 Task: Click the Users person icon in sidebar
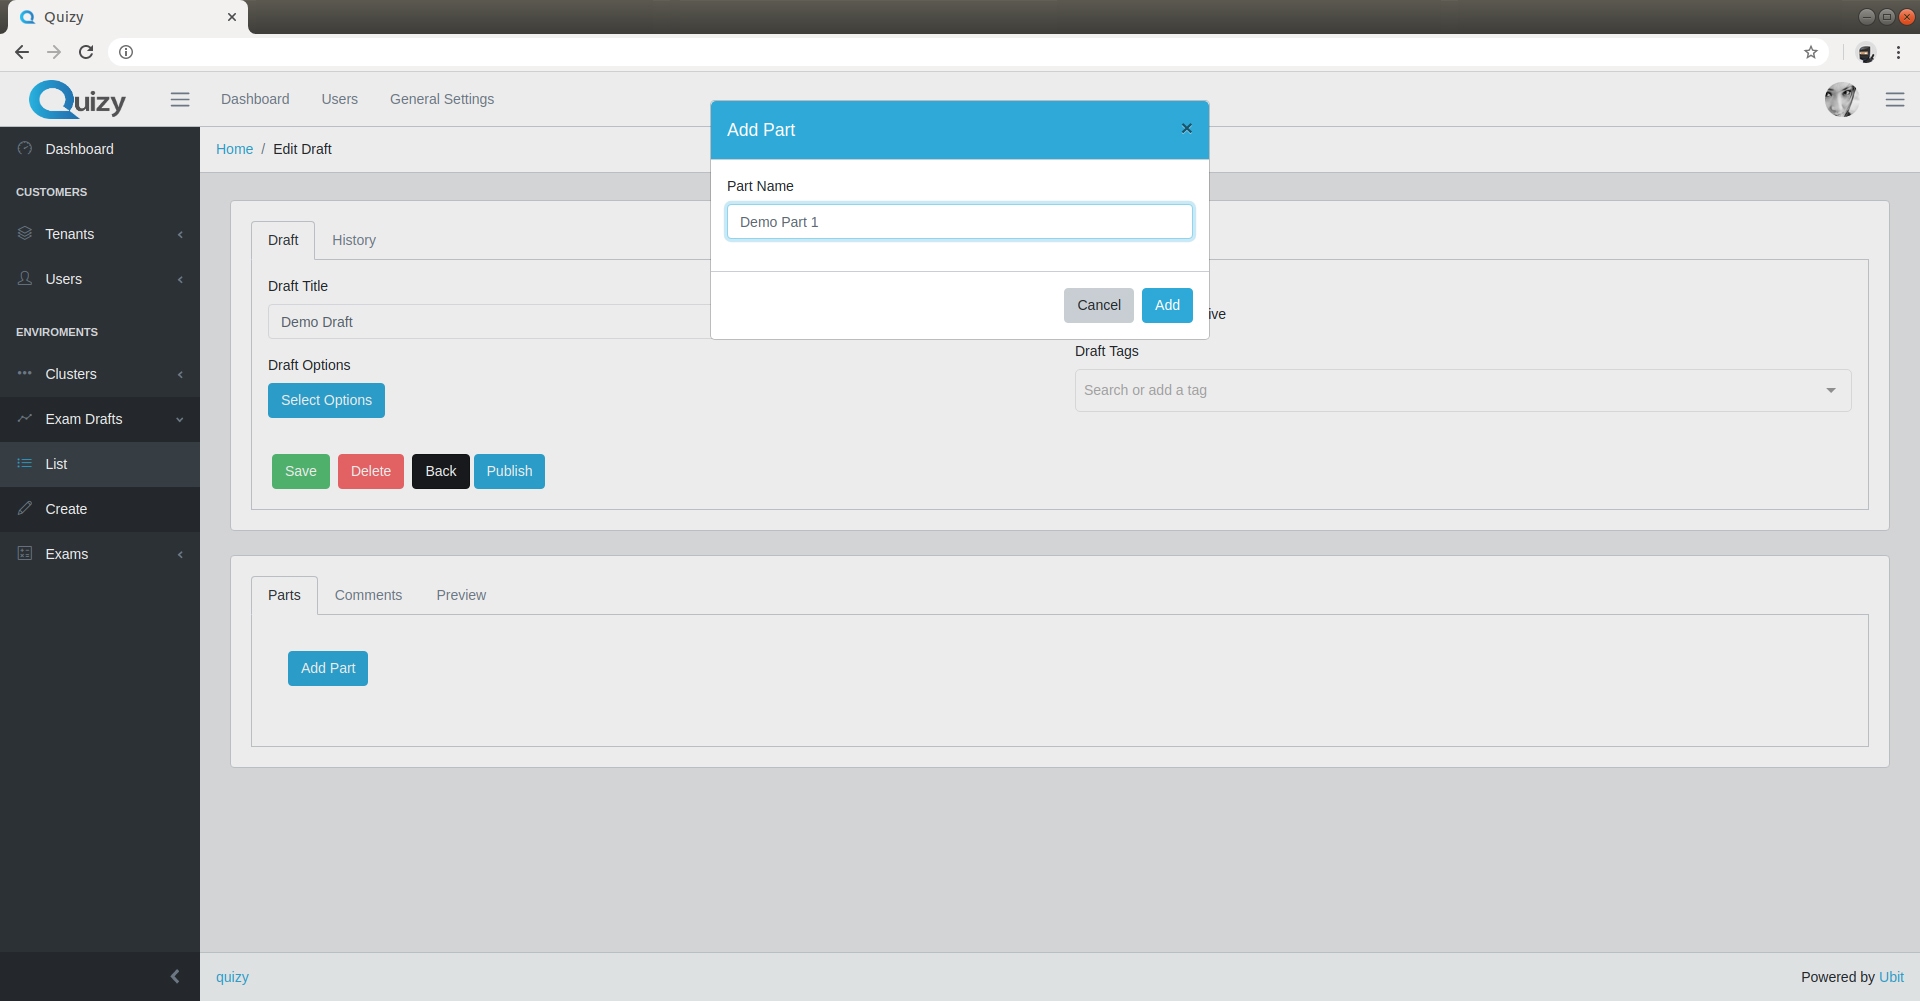25,278
